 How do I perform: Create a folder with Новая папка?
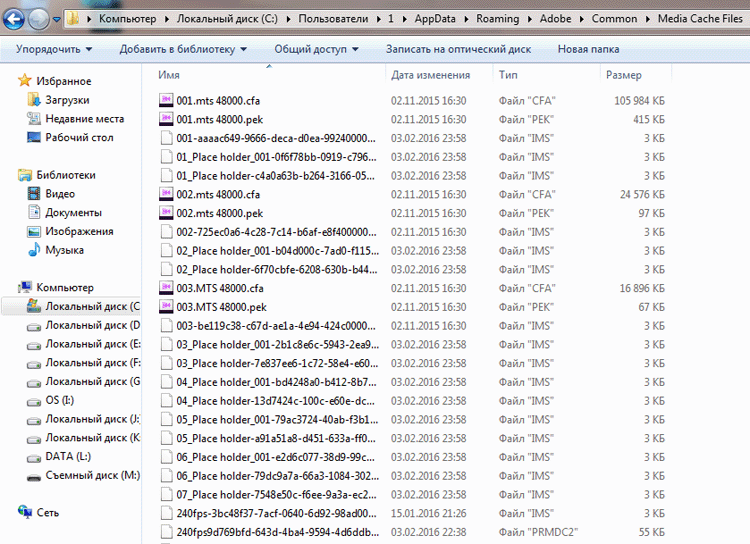click(x=588, y=49)
